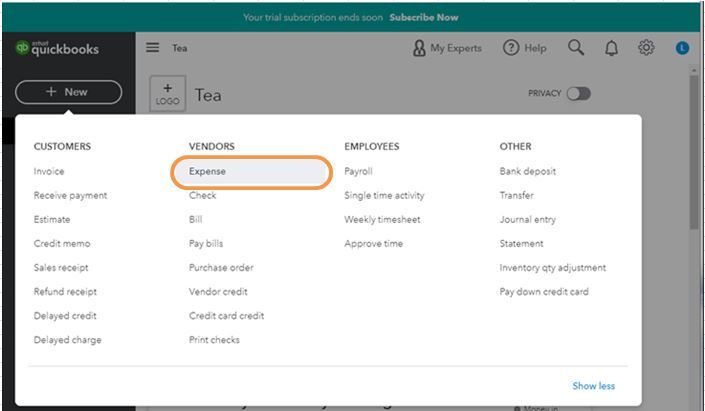Select Invoice under Customers
This screenshot has width=705, height=411.
[49, 171]
